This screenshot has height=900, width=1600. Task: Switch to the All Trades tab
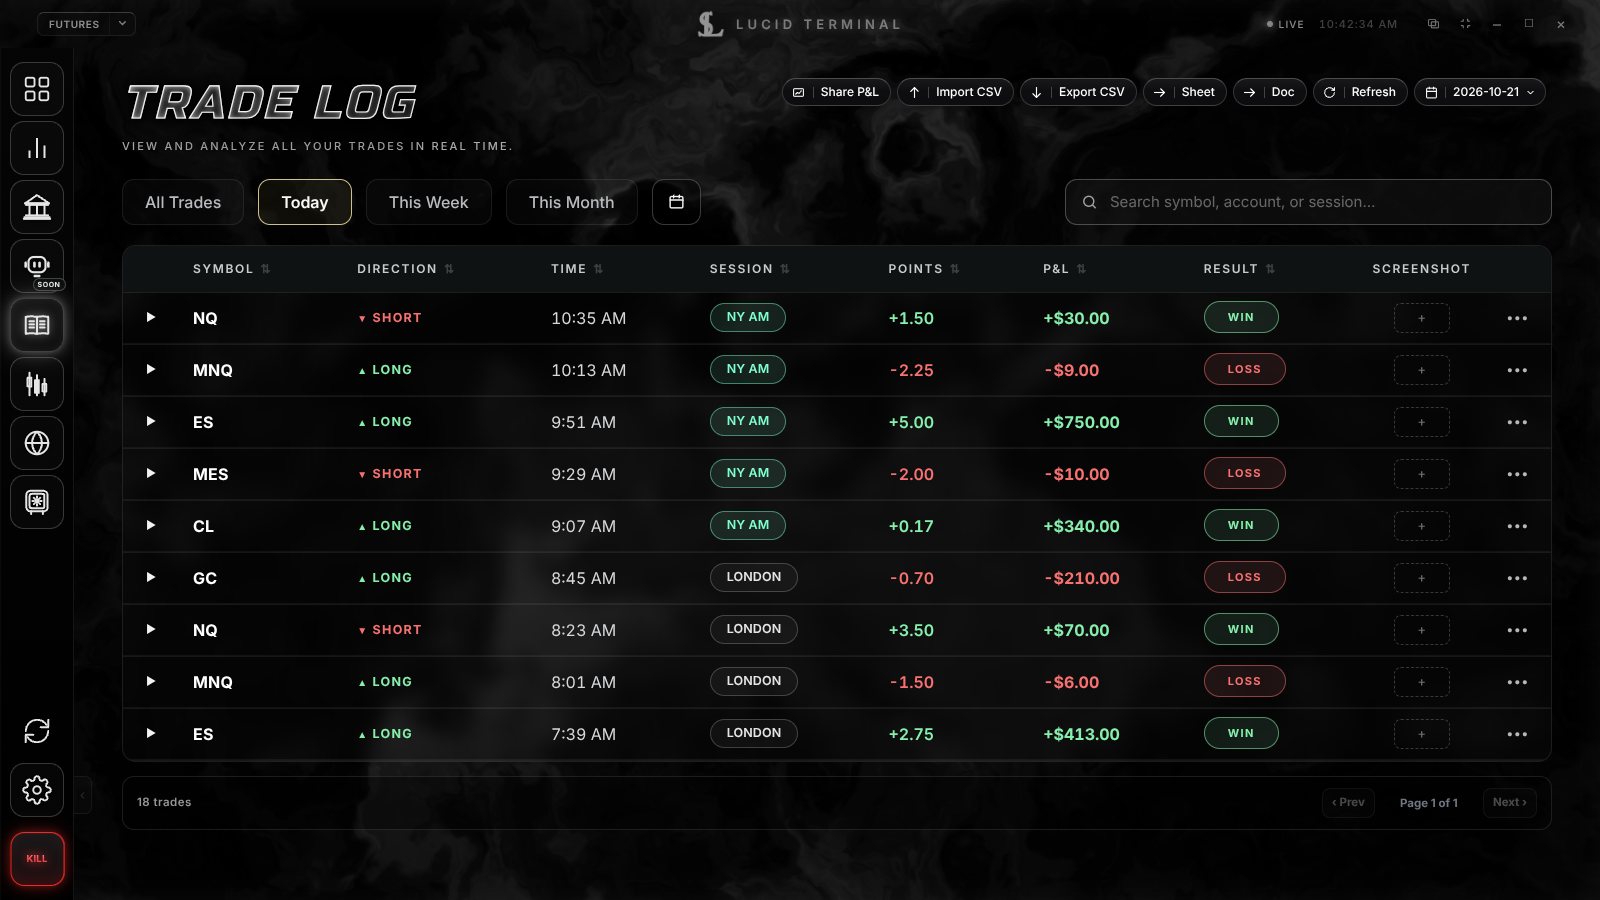(x=183, y=202)
